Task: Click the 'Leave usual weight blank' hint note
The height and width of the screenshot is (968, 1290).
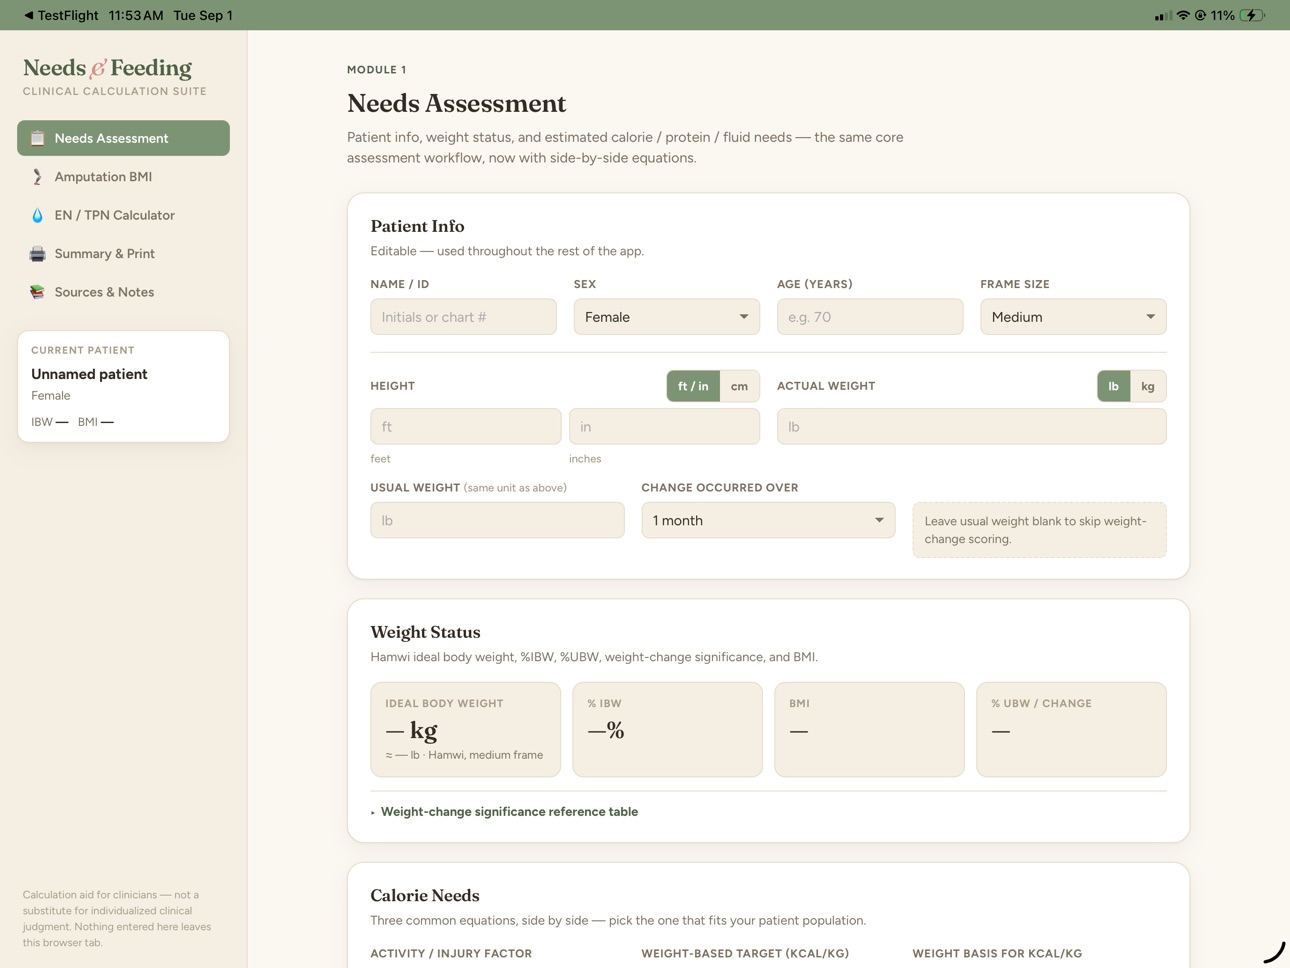Action: (x=1039, y=530)
